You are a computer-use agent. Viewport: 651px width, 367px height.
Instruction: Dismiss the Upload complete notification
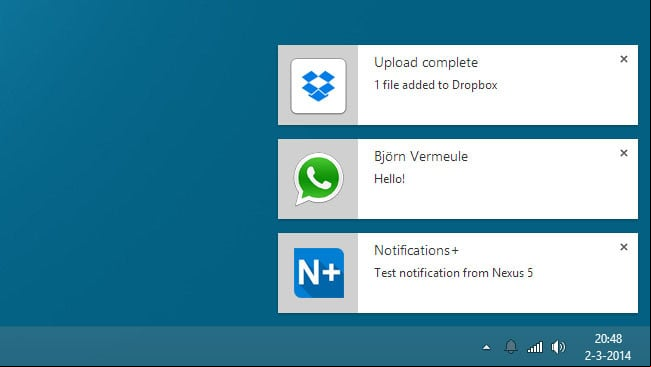coord(624,59)
